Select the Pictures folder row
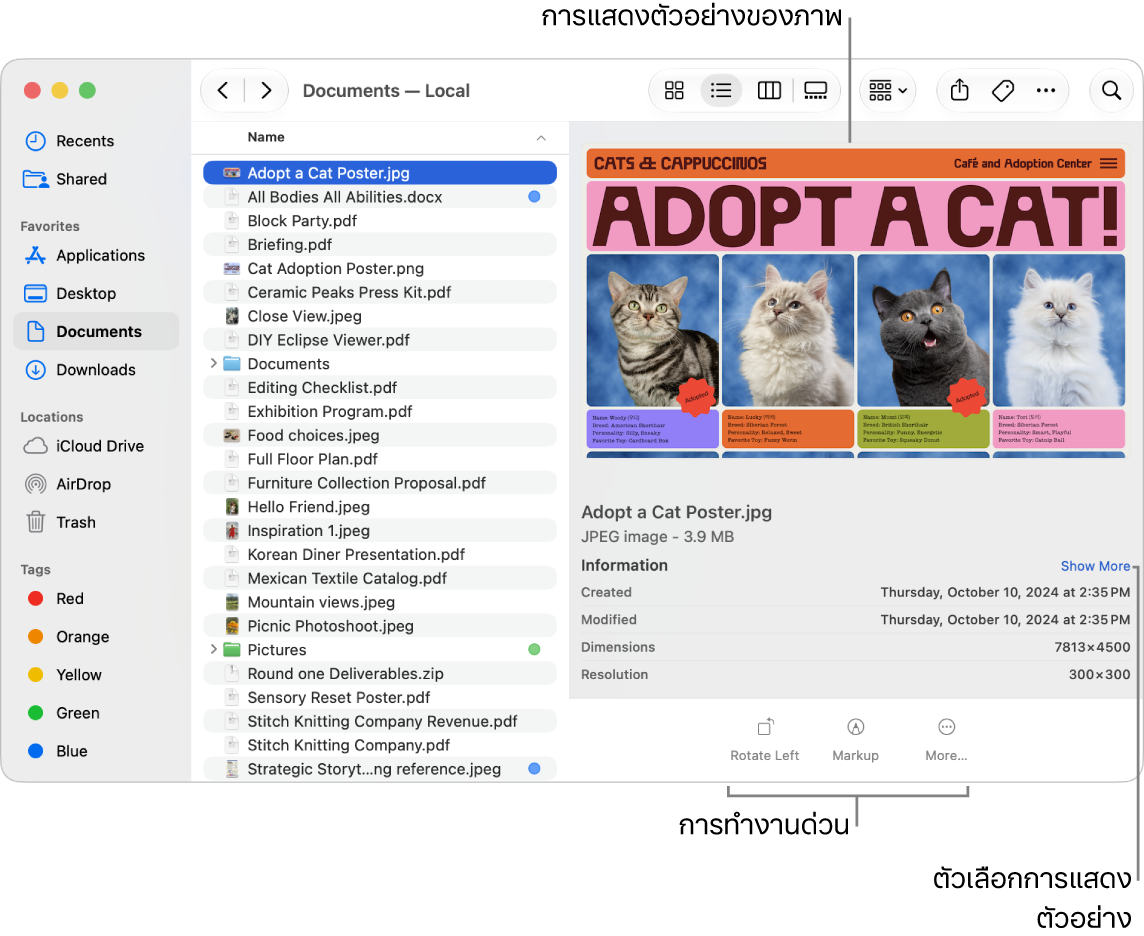 pos(379,649)
